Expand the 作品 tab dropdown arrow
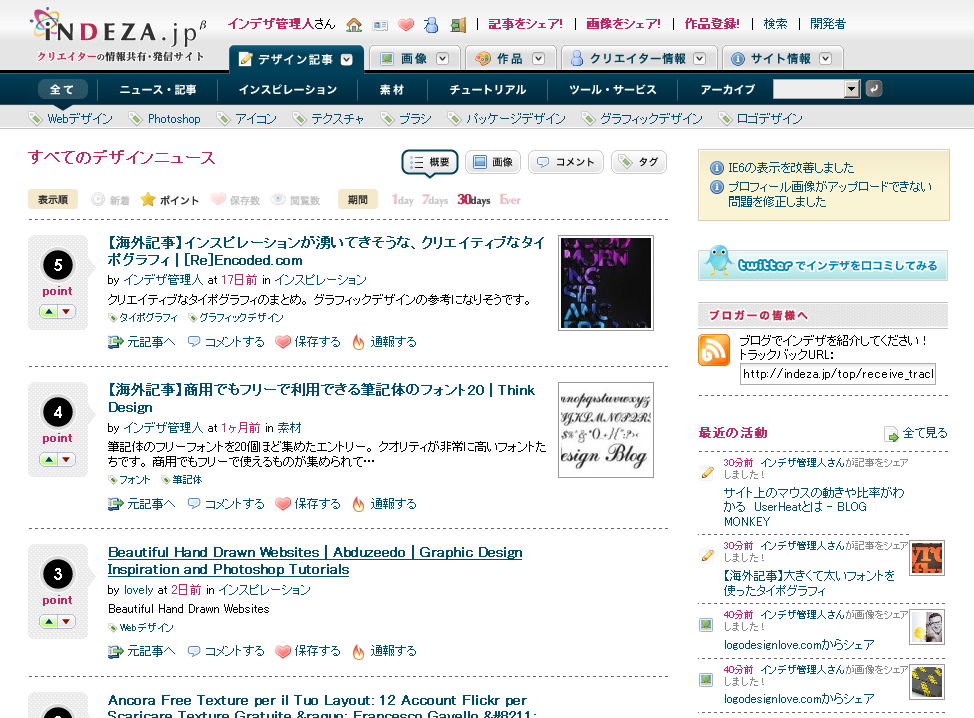974x718 pixels. (539, 58)
